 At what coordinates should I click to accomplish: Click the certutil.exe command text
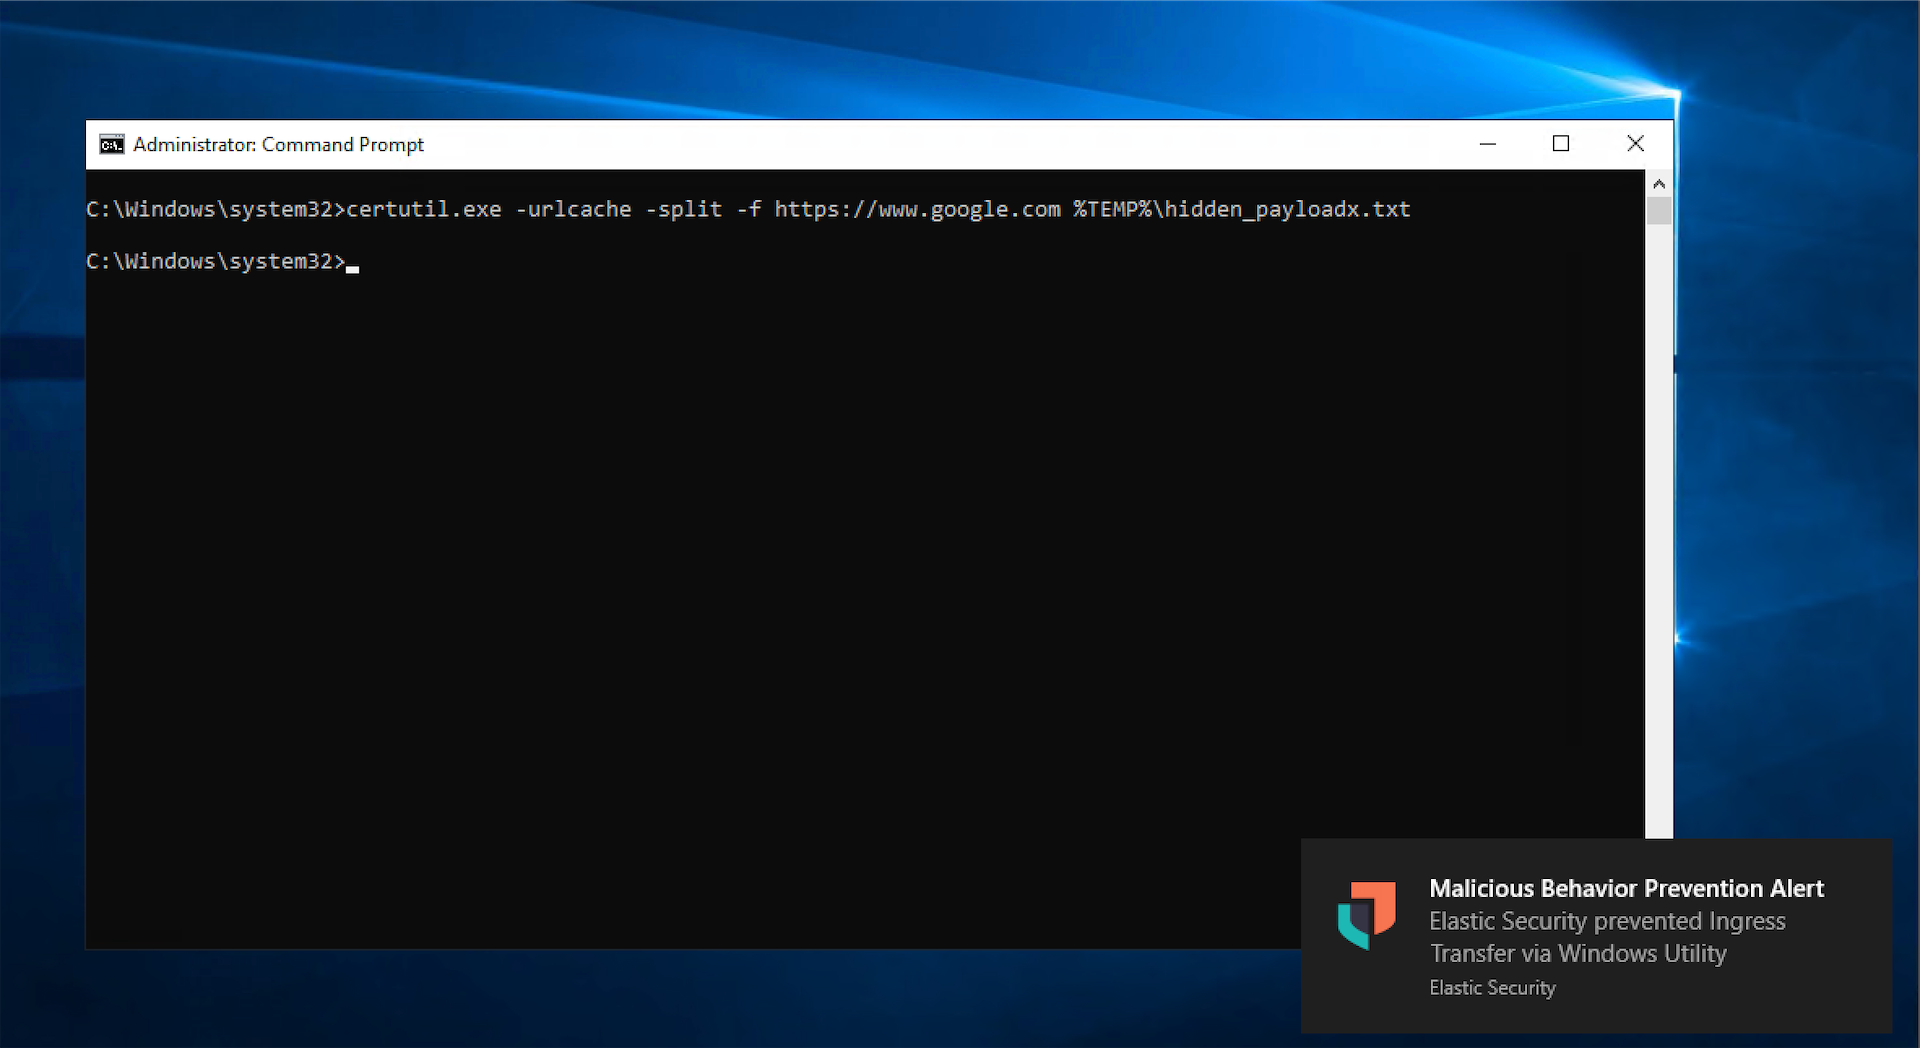423,209
